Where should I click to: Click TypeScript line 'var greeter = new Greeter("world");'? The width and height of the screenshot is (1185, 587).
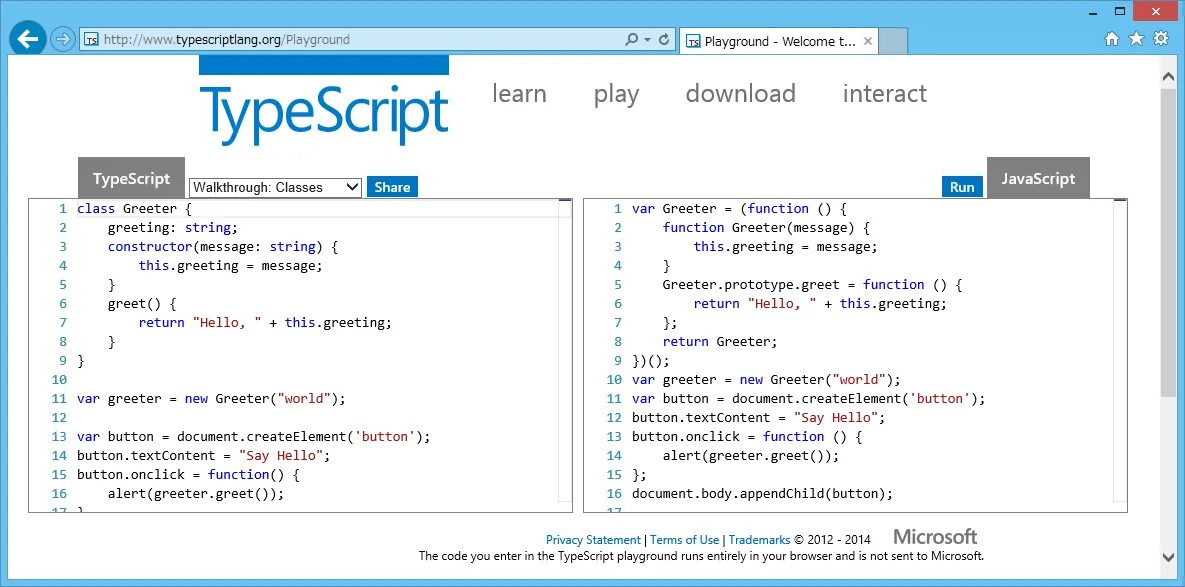point(211,399)
